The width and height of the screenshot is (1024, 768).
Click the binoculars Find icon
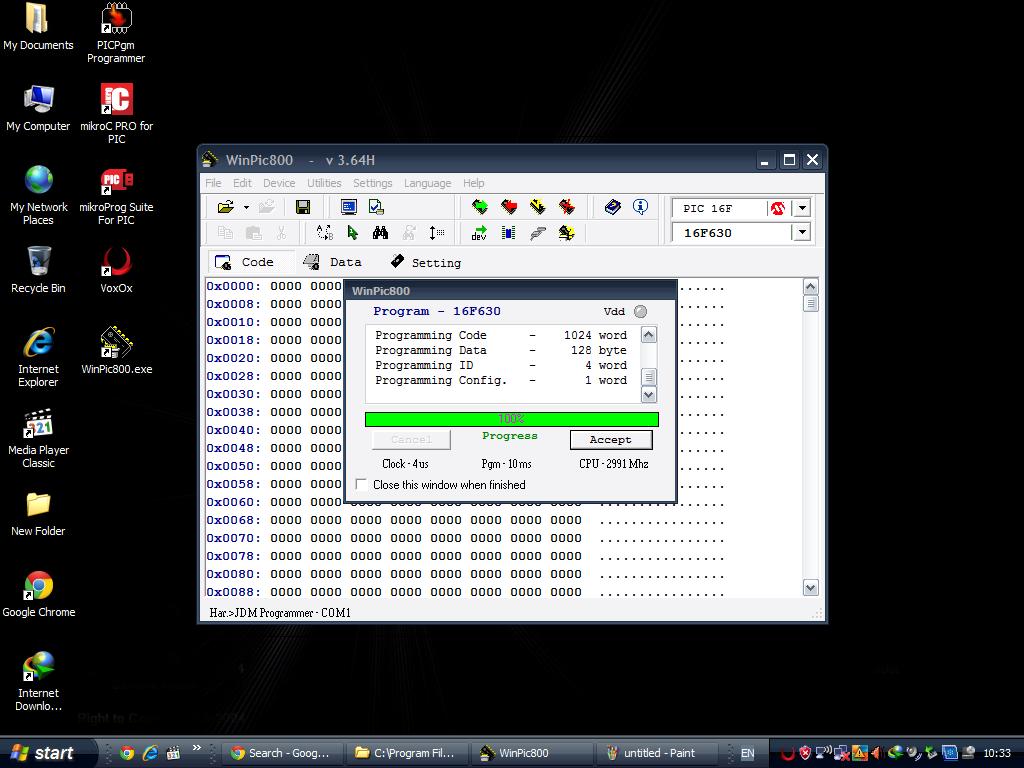pyautogui.click(x=380, y=232)
